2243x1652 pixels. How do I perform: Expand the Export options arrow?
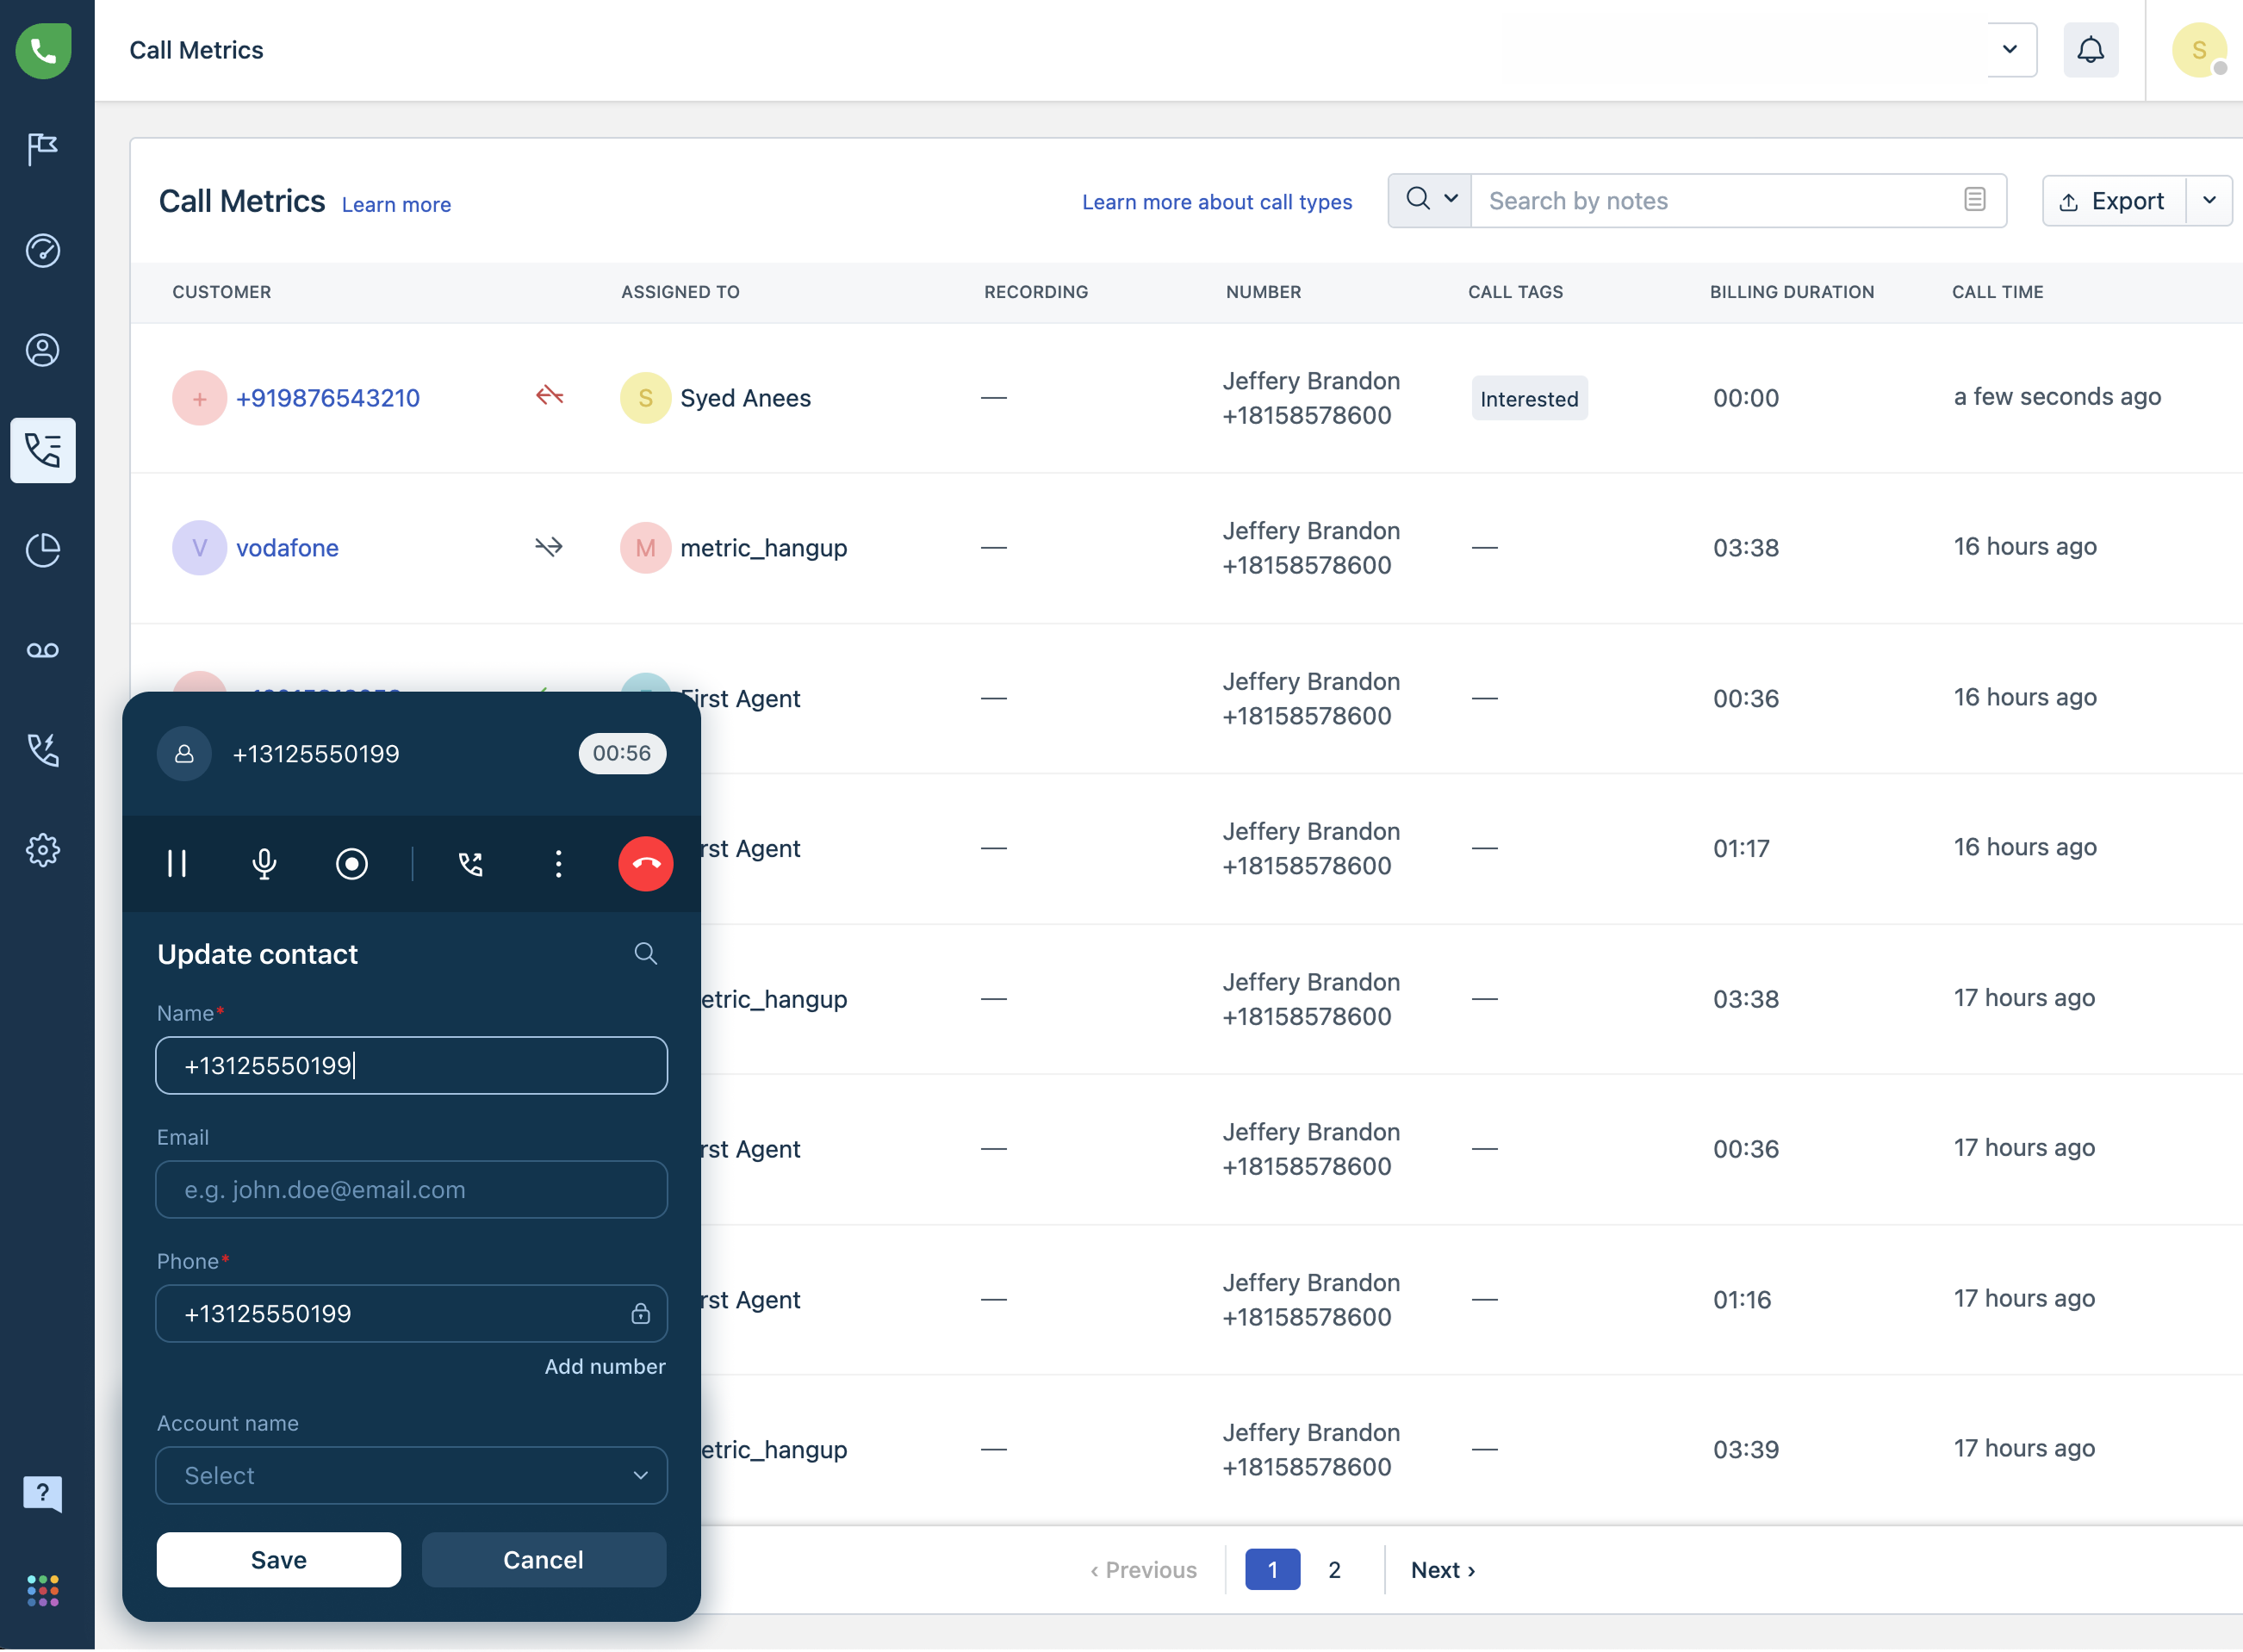click(x=2210, y=200)
